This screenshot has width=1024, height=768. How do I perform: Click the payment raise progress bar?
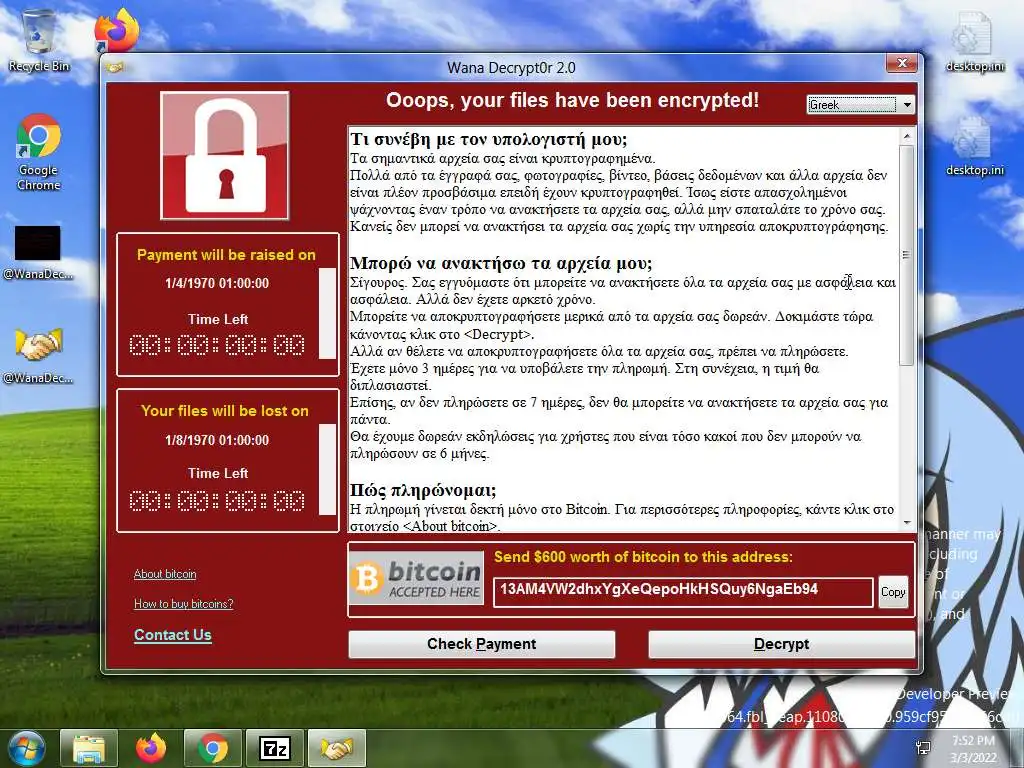[327, 313]
